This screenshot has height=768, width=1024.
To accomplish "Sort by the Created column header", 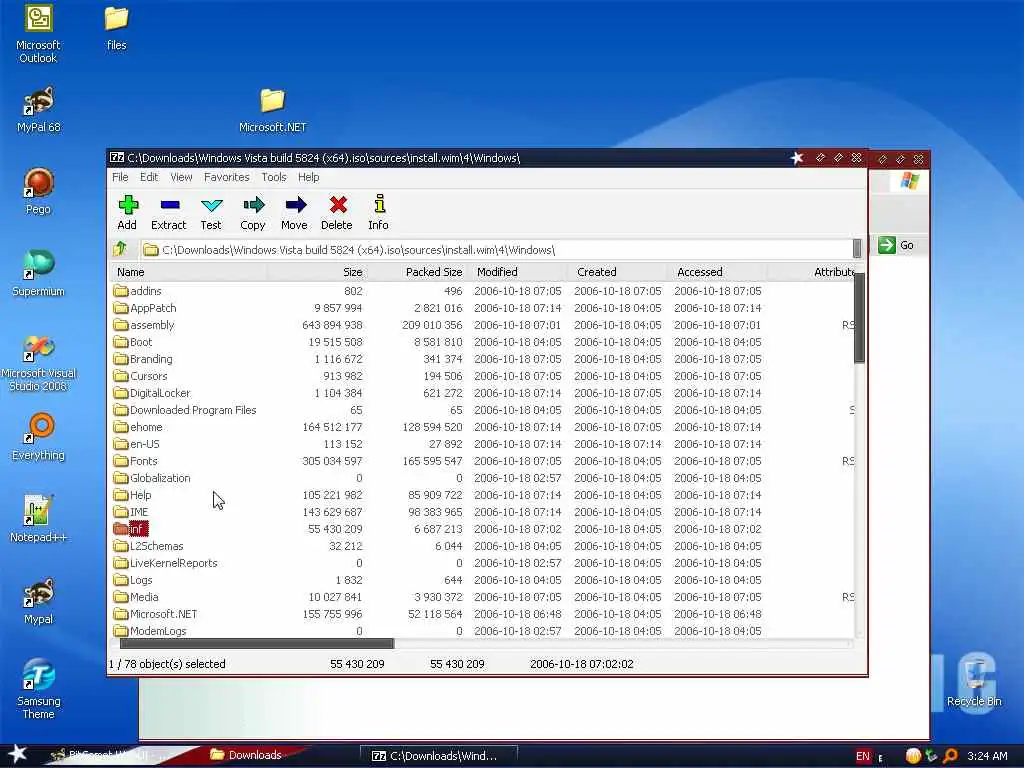I will [x=616, y=272].
